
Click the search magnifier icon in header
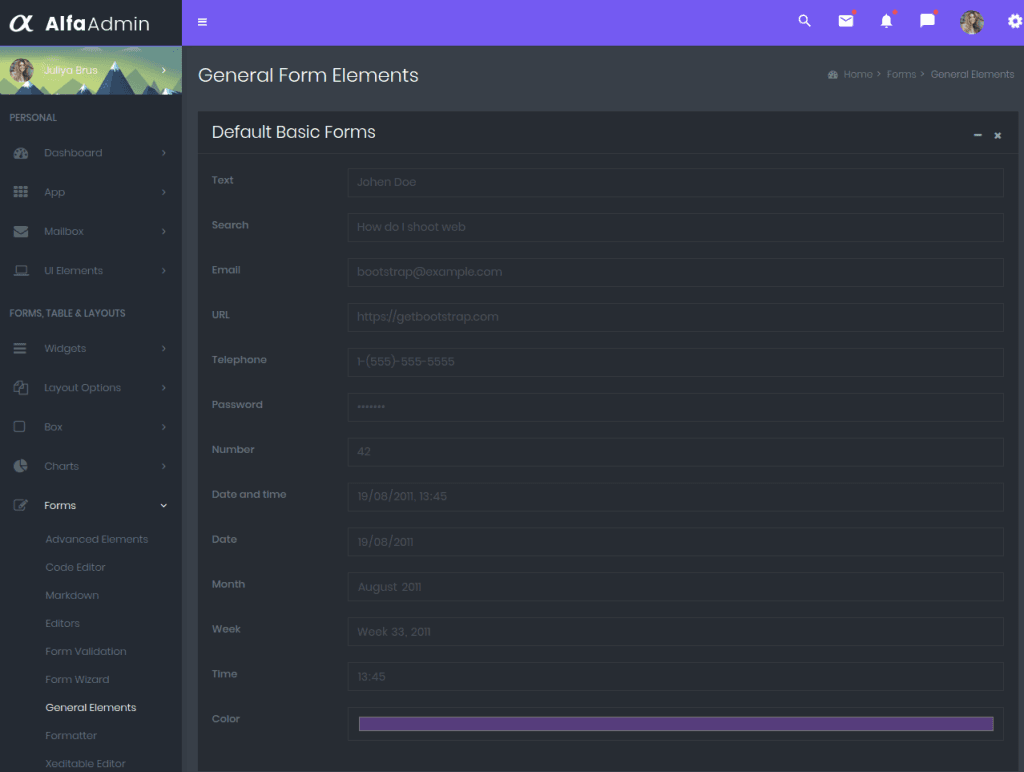pos(804,21)
